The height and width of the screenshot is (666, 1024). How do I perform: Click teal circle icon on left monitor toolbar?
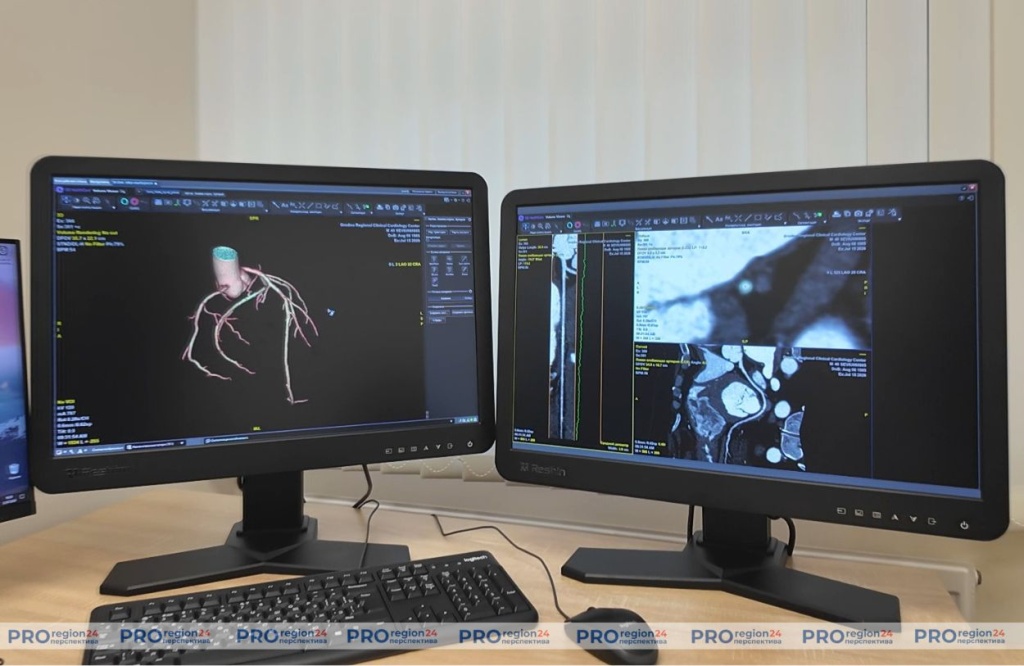[124, 202]
